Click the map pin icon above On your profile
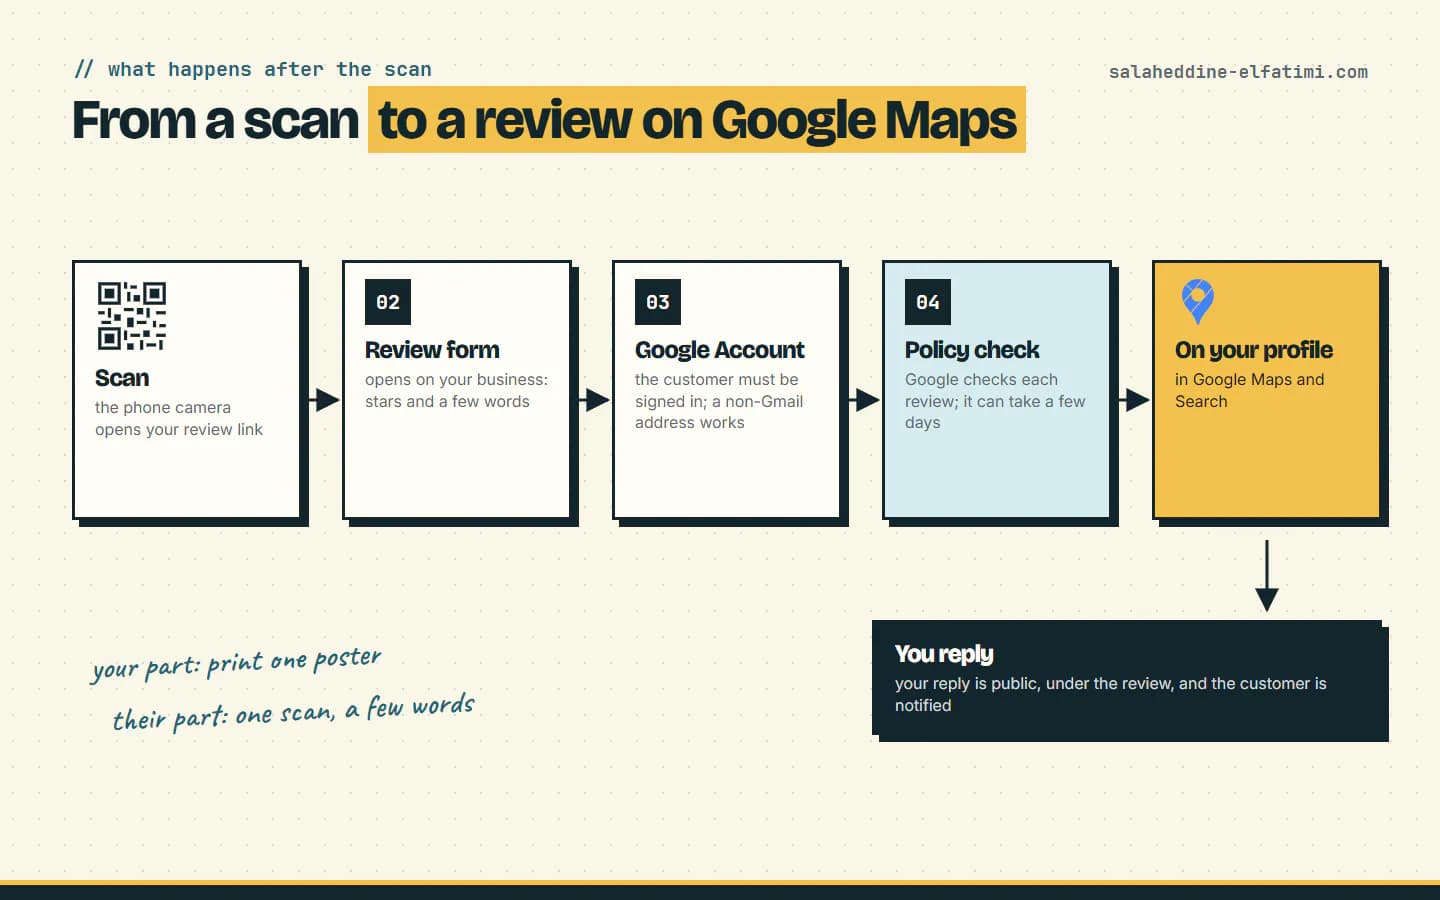This screenshot has width=1440, height=900. [1197, 301]
